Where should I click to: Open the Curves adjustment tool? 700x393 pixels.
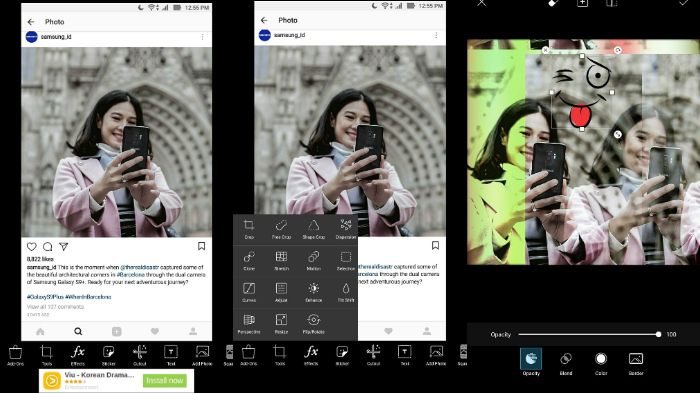[x=249, y=292]
